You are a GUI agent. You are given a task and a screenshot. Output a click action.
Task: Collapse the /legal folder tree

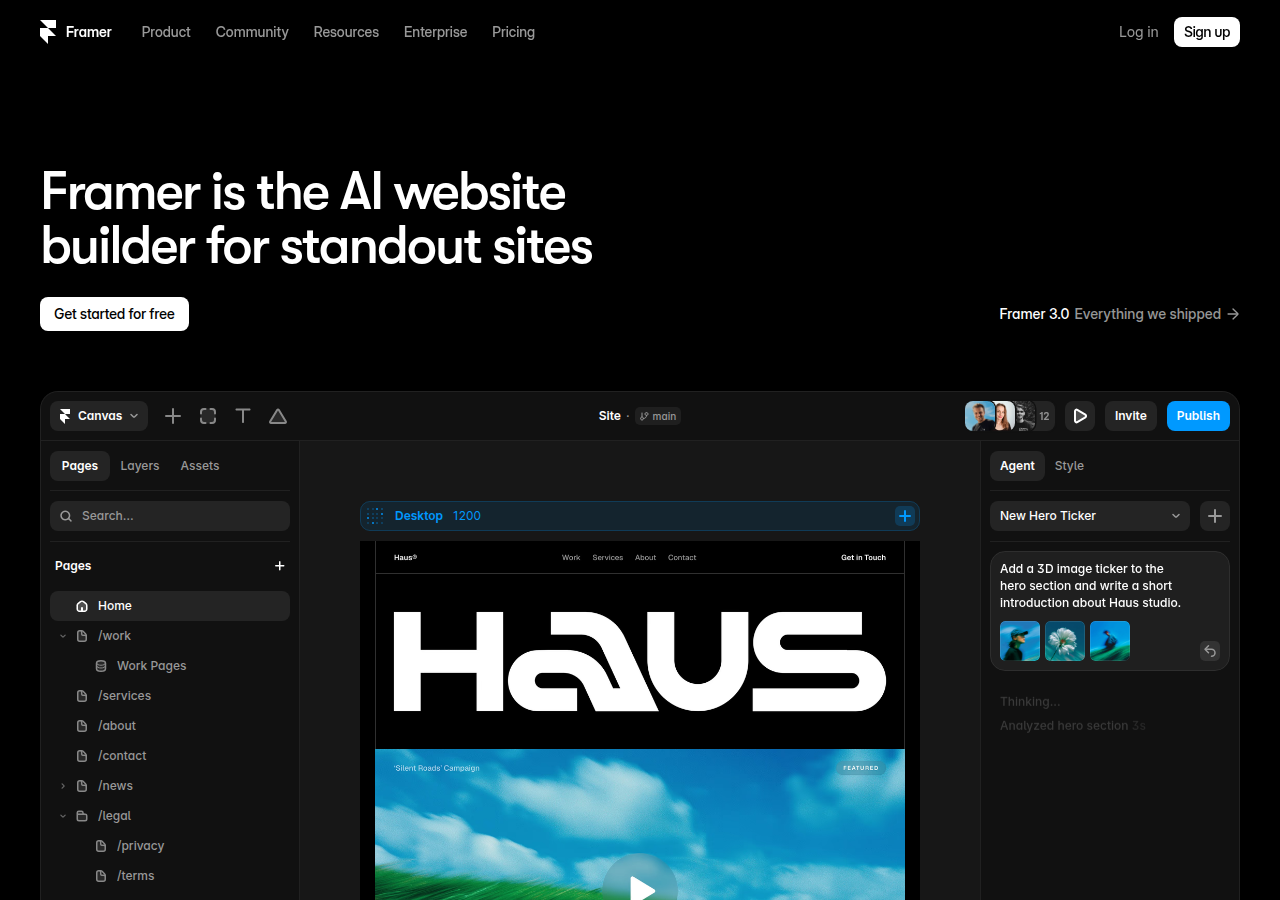[x=63, y=816]
